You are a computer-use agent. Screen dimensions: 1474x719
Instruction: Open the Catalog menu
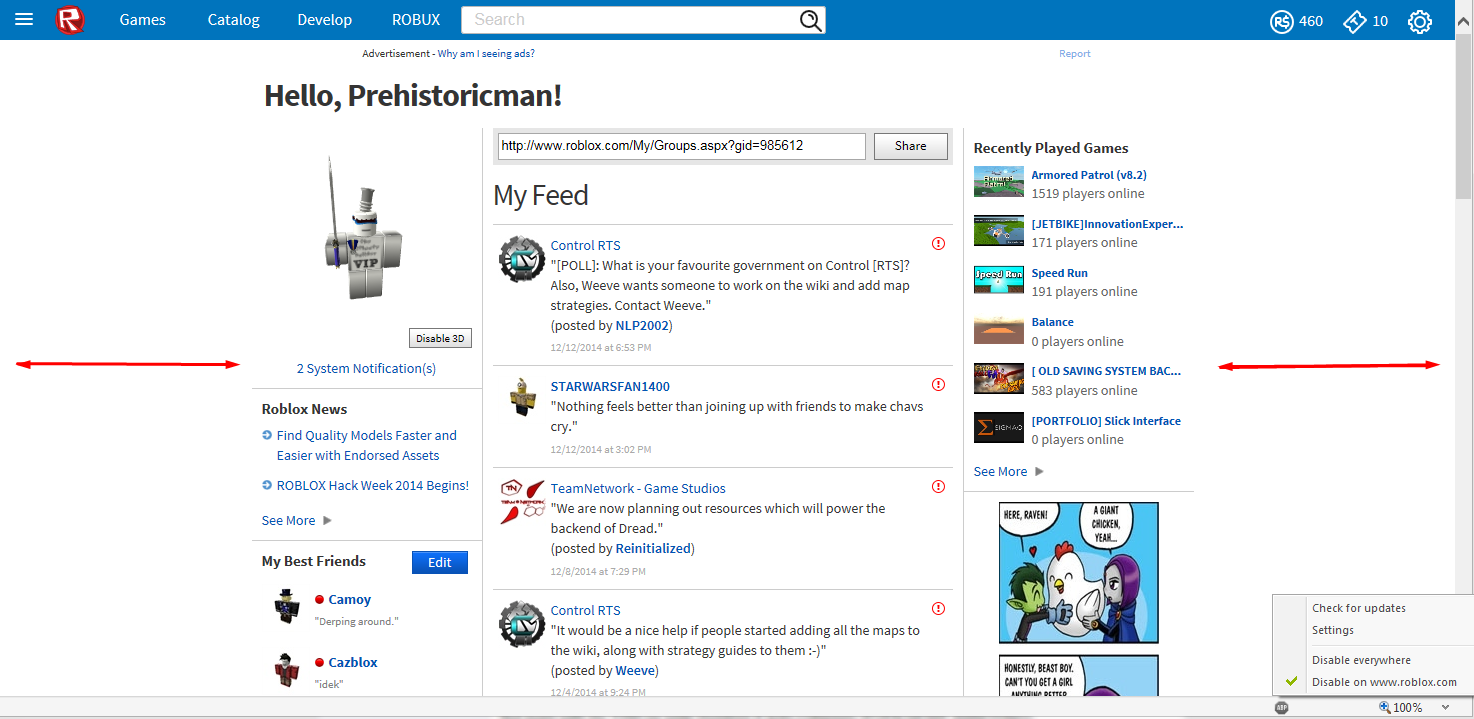pyautogui.click(x=233, y=20)
